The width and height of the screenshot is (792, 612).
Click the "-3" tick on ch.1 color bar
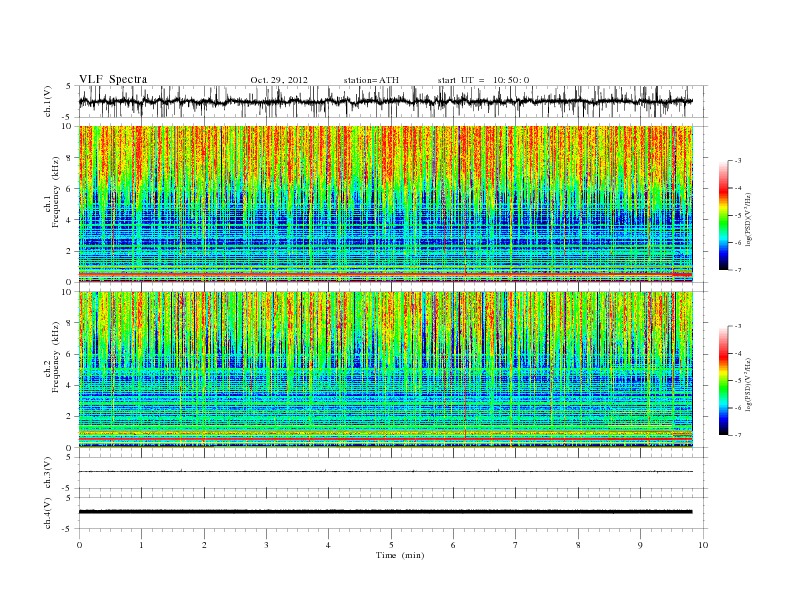point(738,161)
